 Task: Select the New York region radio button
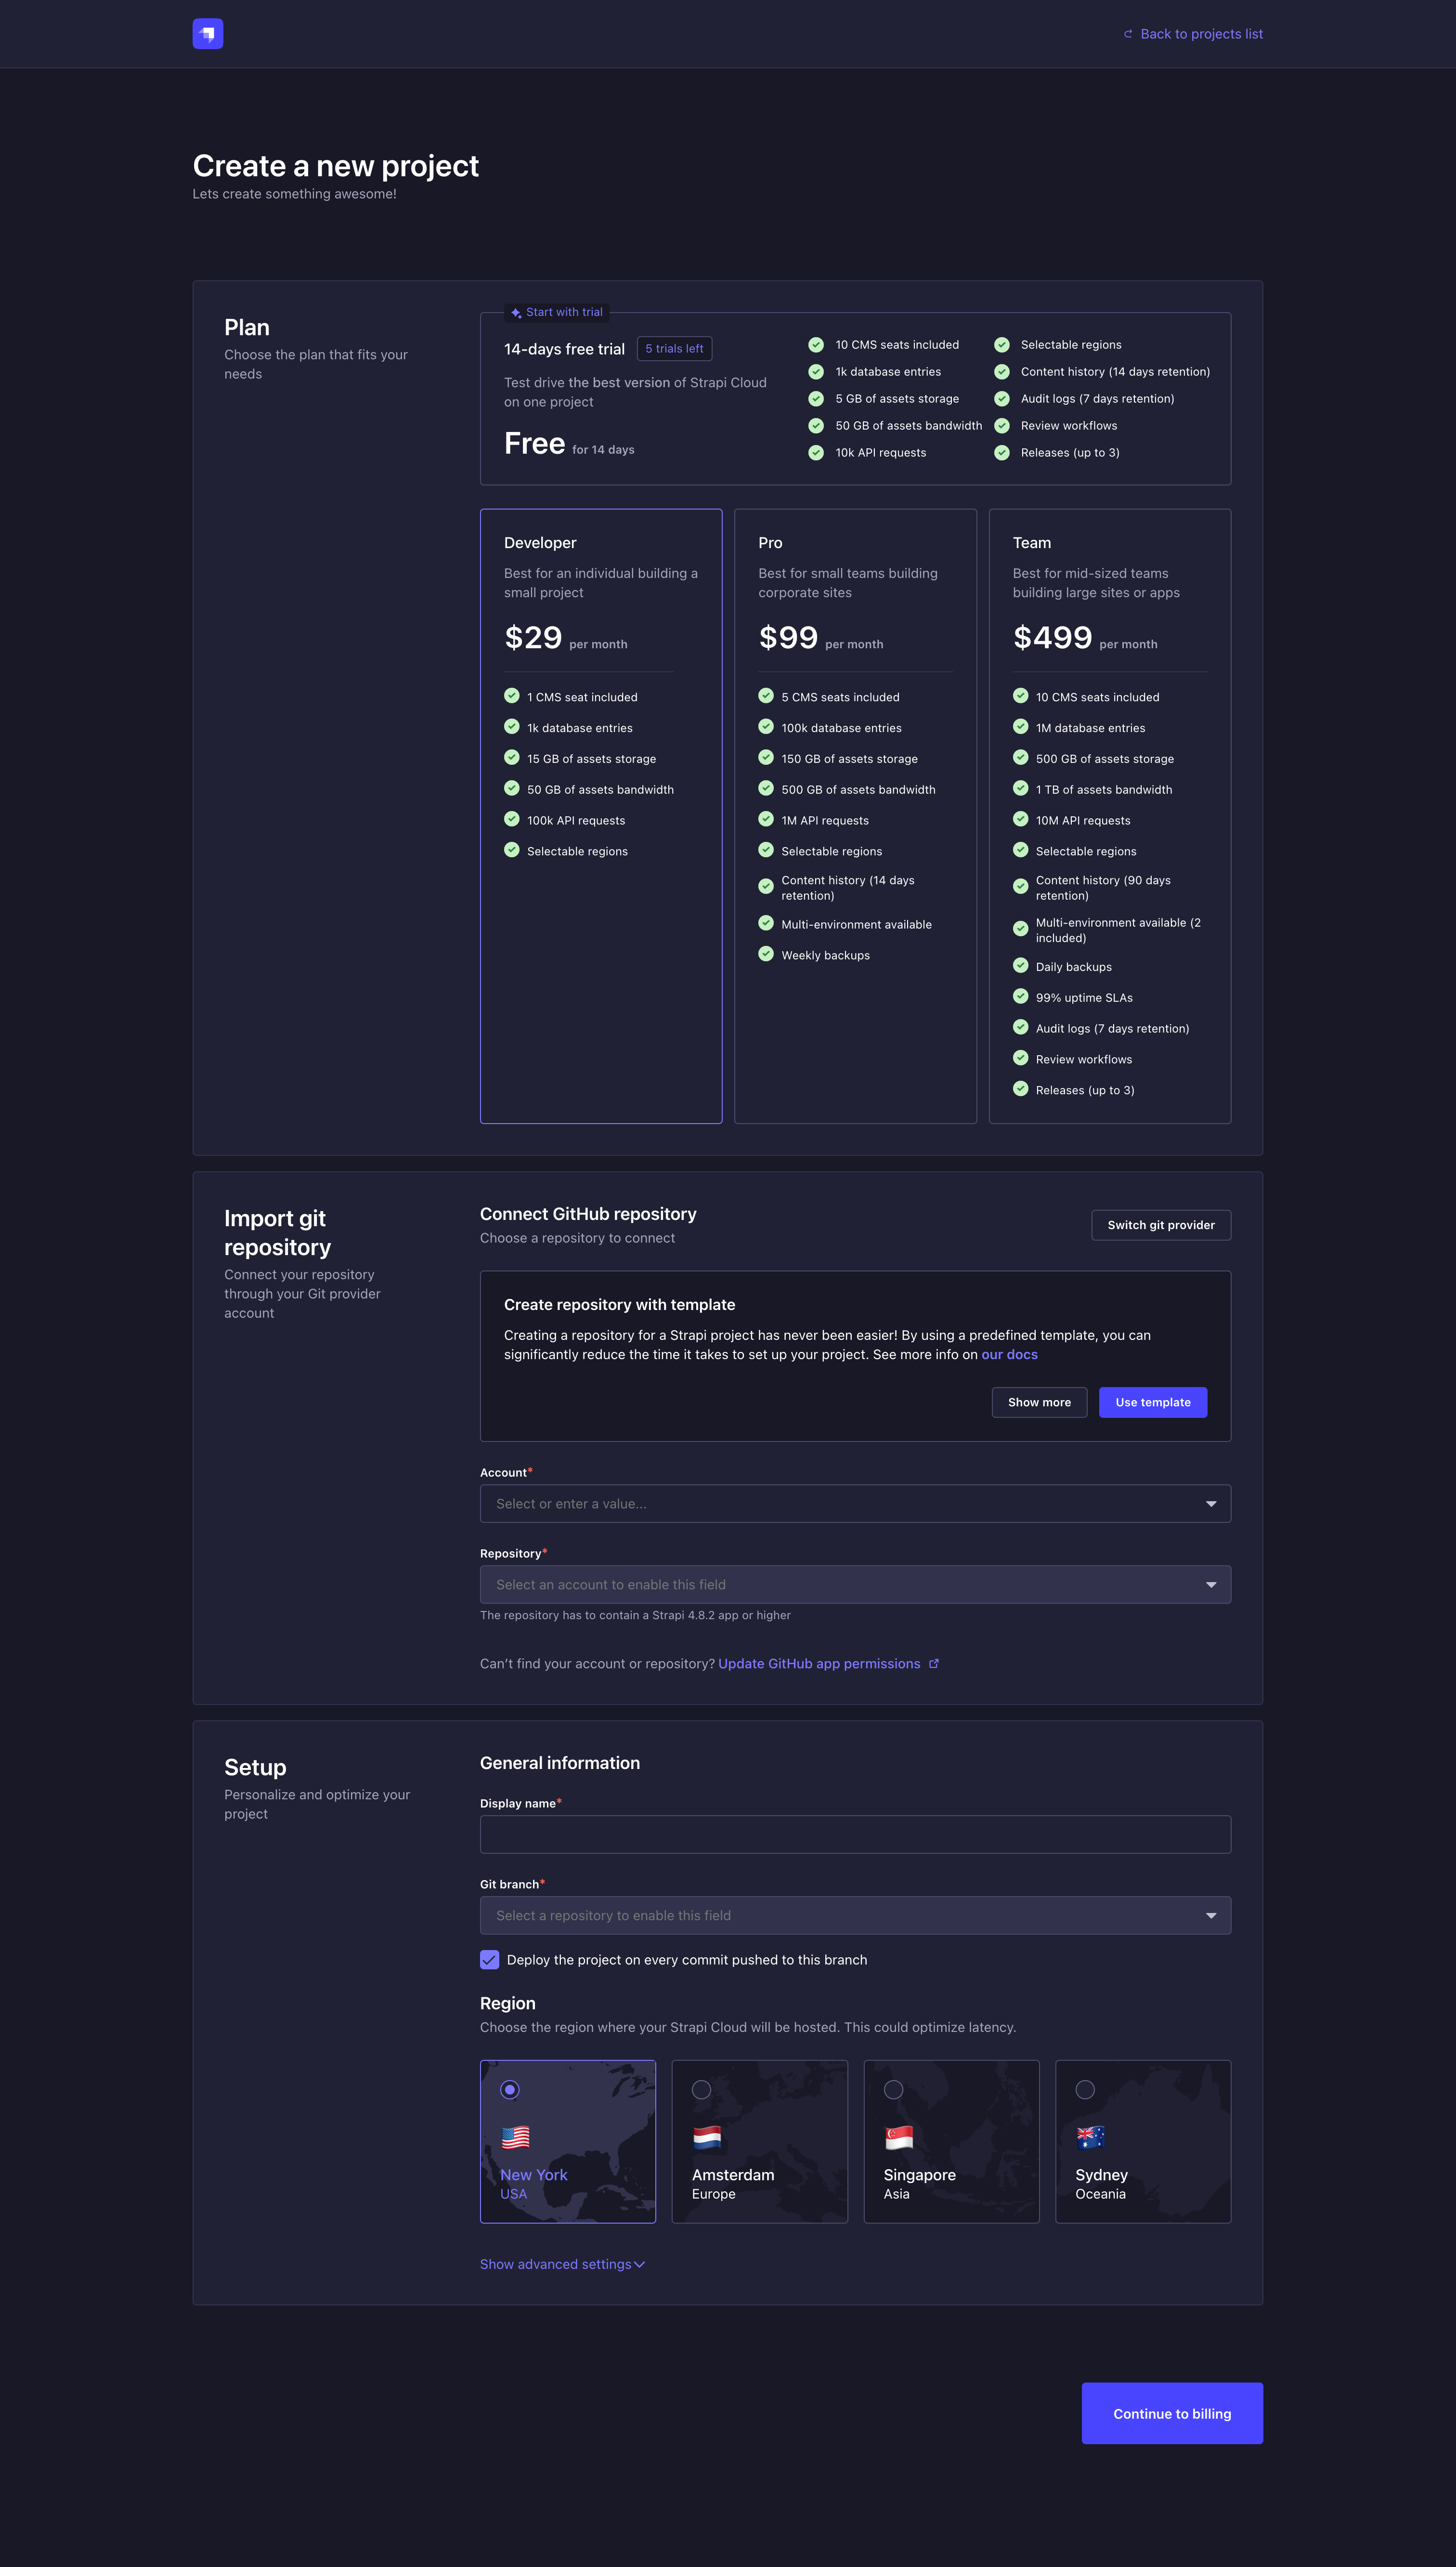pyautogui.click(x=510, y=2090)
